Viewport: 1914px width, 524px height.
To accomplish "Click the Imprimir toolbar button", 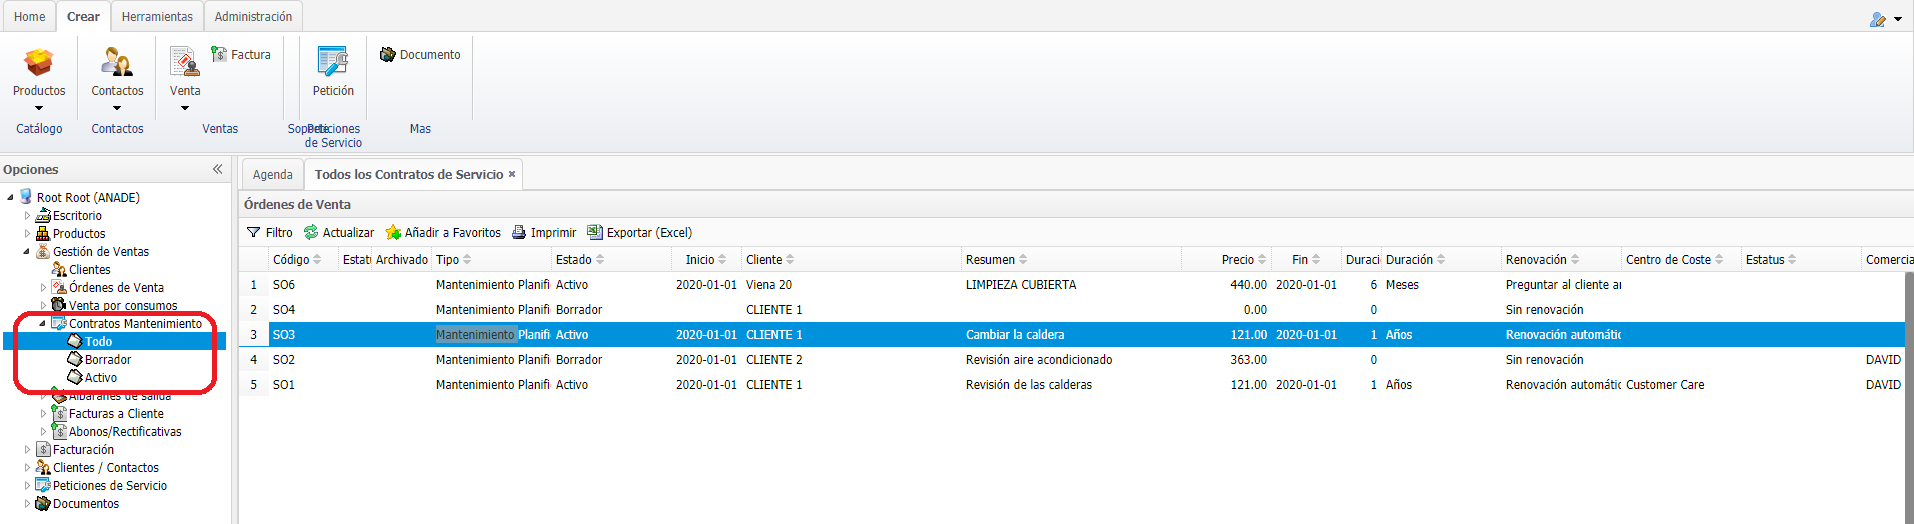I will (544, 232).
